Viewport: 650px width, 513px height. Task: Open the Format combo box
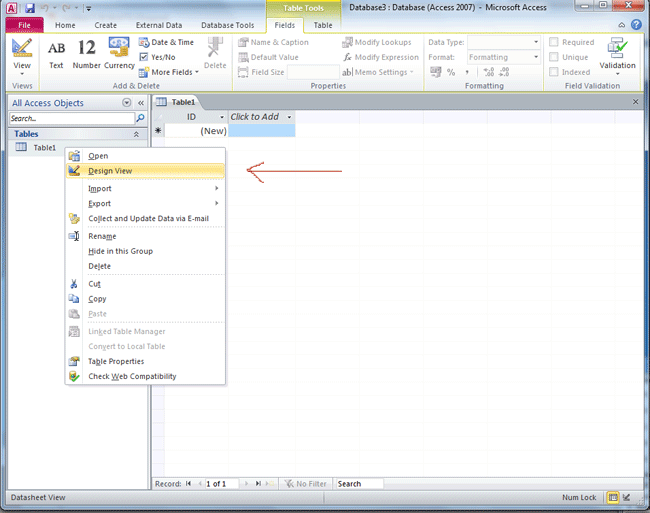tap(504, 57)
